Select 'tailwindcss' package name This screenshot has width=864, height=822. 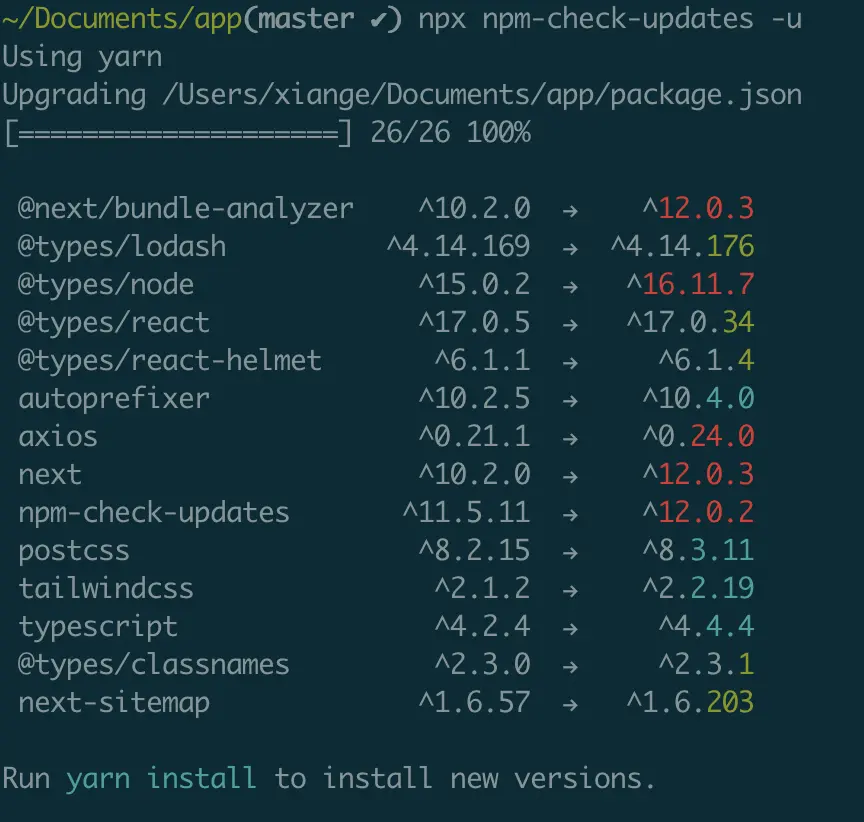coord(106,589)
